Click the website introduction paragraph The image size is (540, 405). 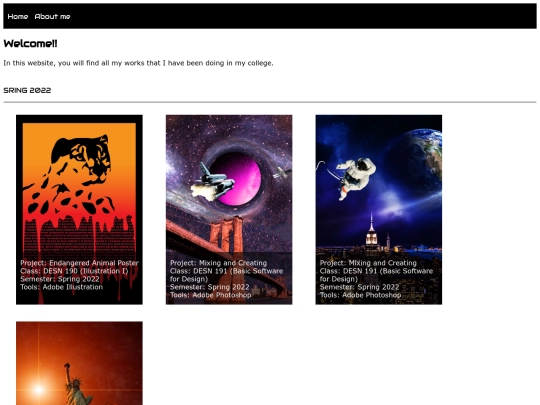[x=138, y=63]
